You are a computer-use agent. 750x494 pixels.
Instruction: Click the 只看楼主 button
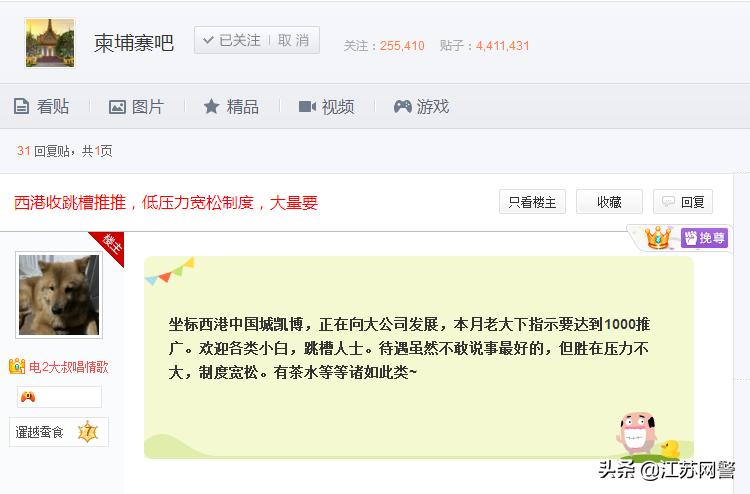coord(532,202)
